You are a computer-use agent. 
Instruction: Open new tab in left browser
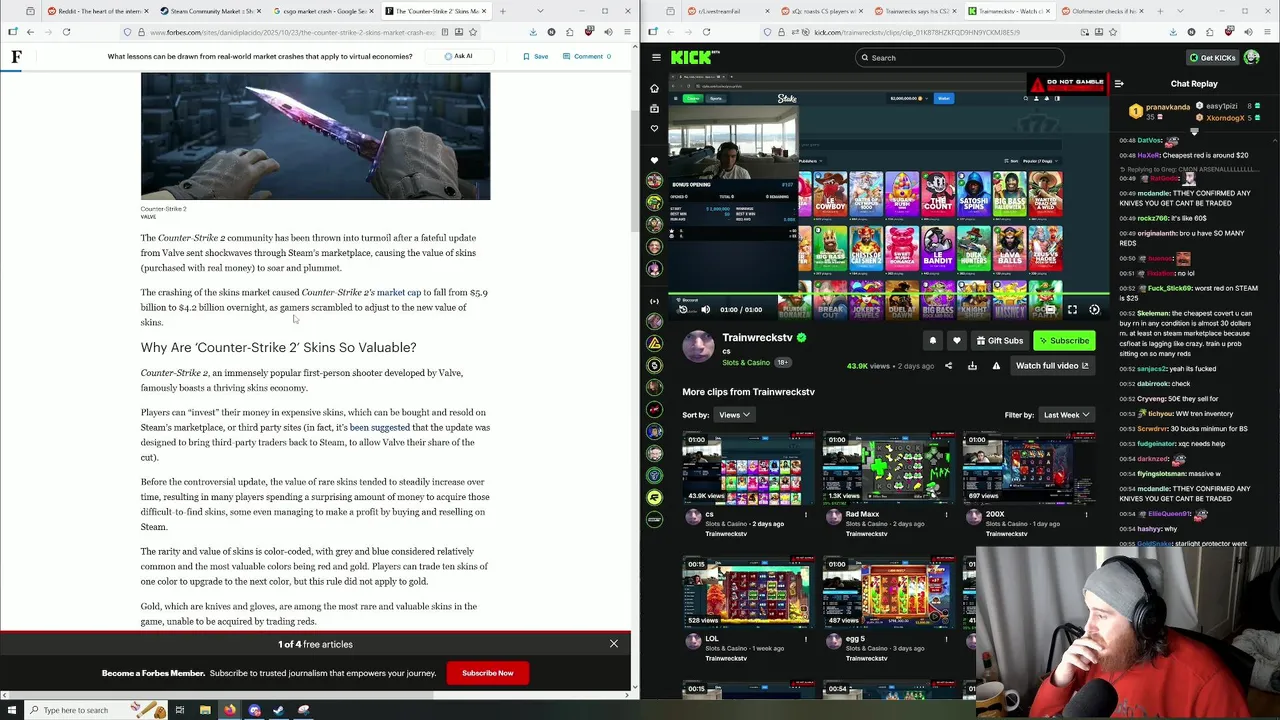[502, 11]
